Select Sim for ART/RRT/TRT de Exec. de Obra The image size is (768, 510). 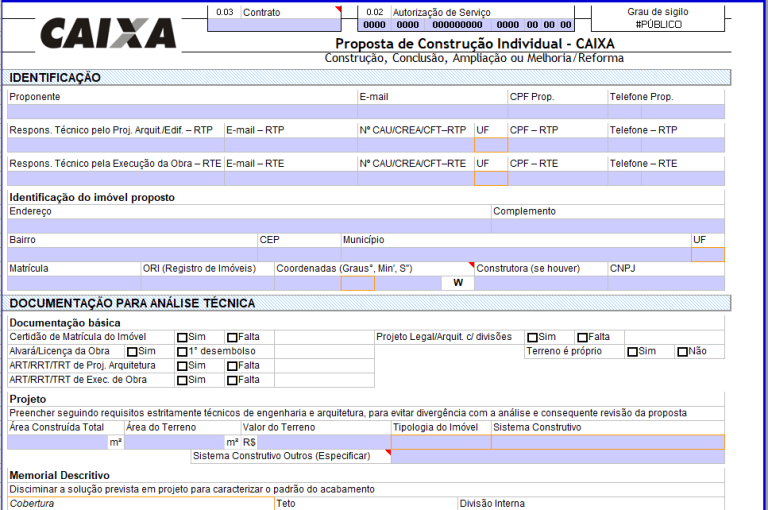[182, 380]
